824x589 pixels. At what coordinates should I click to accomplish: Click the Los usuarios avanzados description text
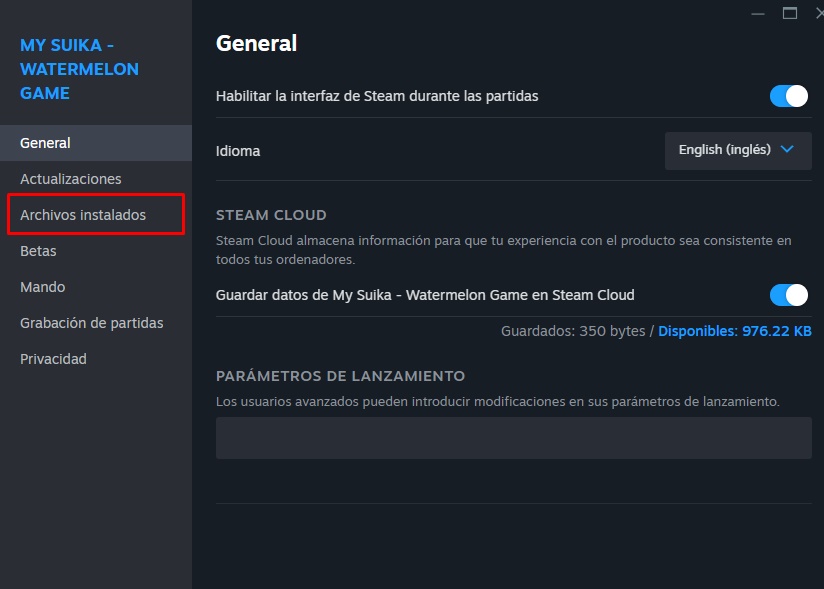[x=498, y=401]
